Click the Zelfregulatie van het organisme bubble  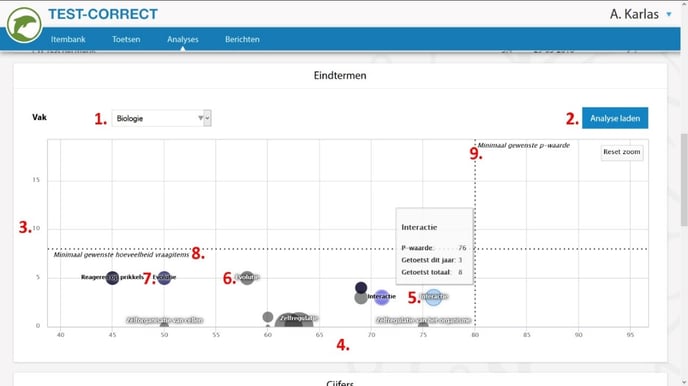(423, 325)
